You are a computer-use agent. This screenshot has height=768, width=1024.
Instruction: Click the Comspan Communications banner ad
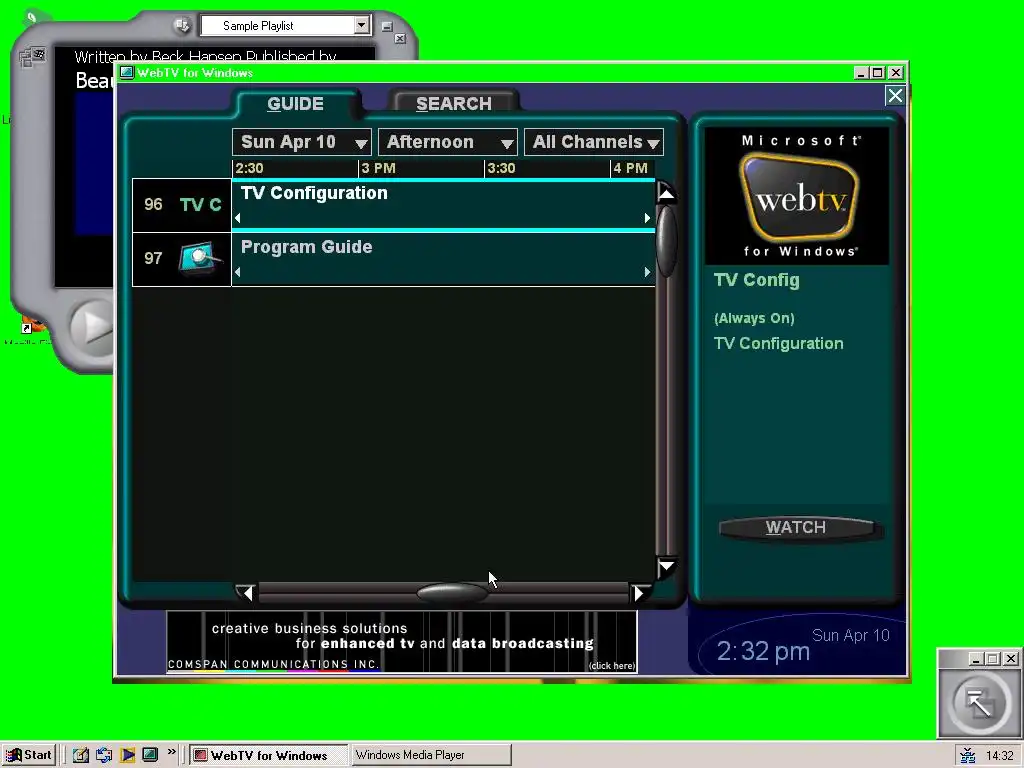402,642
